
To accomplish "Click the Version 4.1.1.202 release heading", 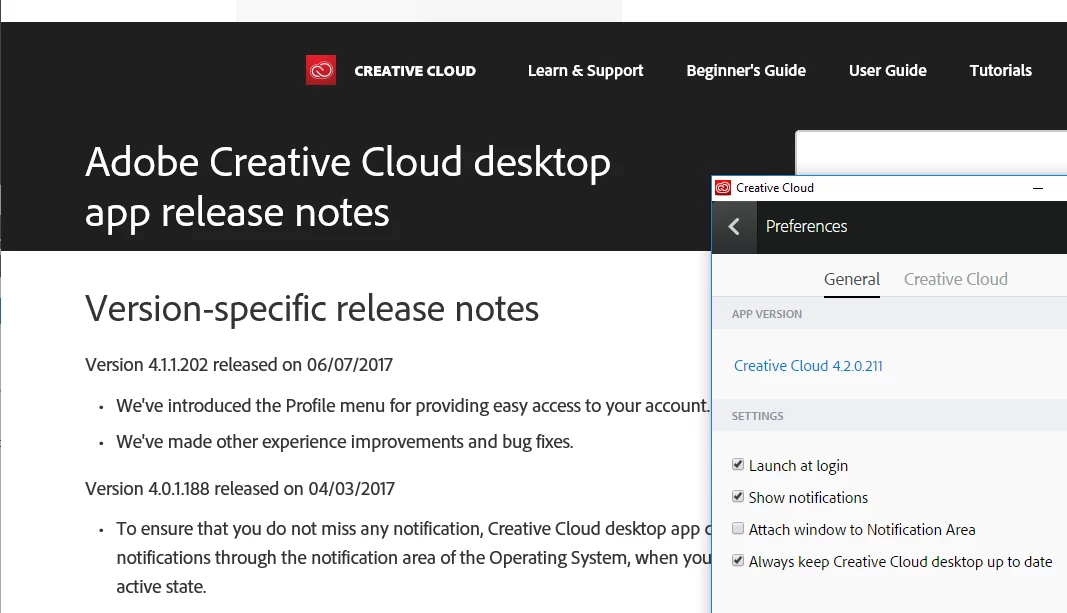I will click(x=239, y=365).
